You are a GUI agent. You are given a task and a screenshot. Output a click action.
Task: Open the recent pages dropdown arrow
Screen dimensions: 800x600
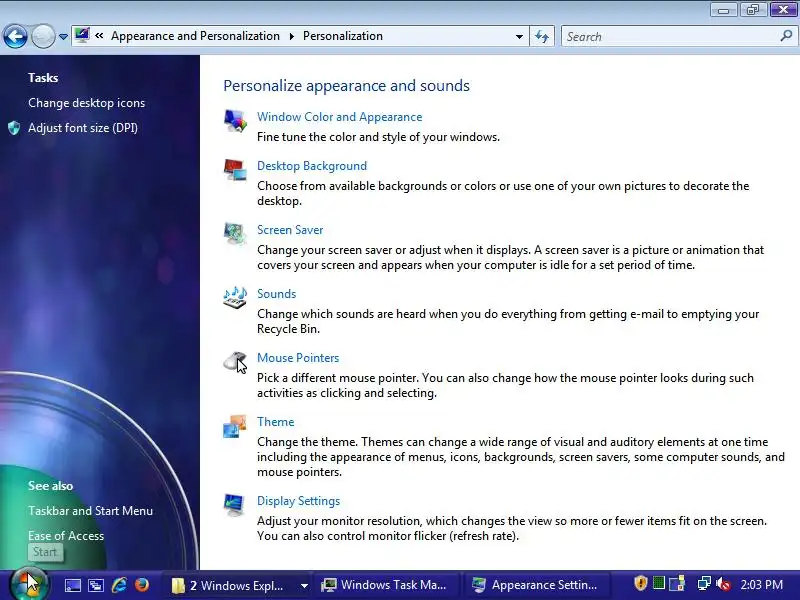pyautogui.click(x=63, y=37)
